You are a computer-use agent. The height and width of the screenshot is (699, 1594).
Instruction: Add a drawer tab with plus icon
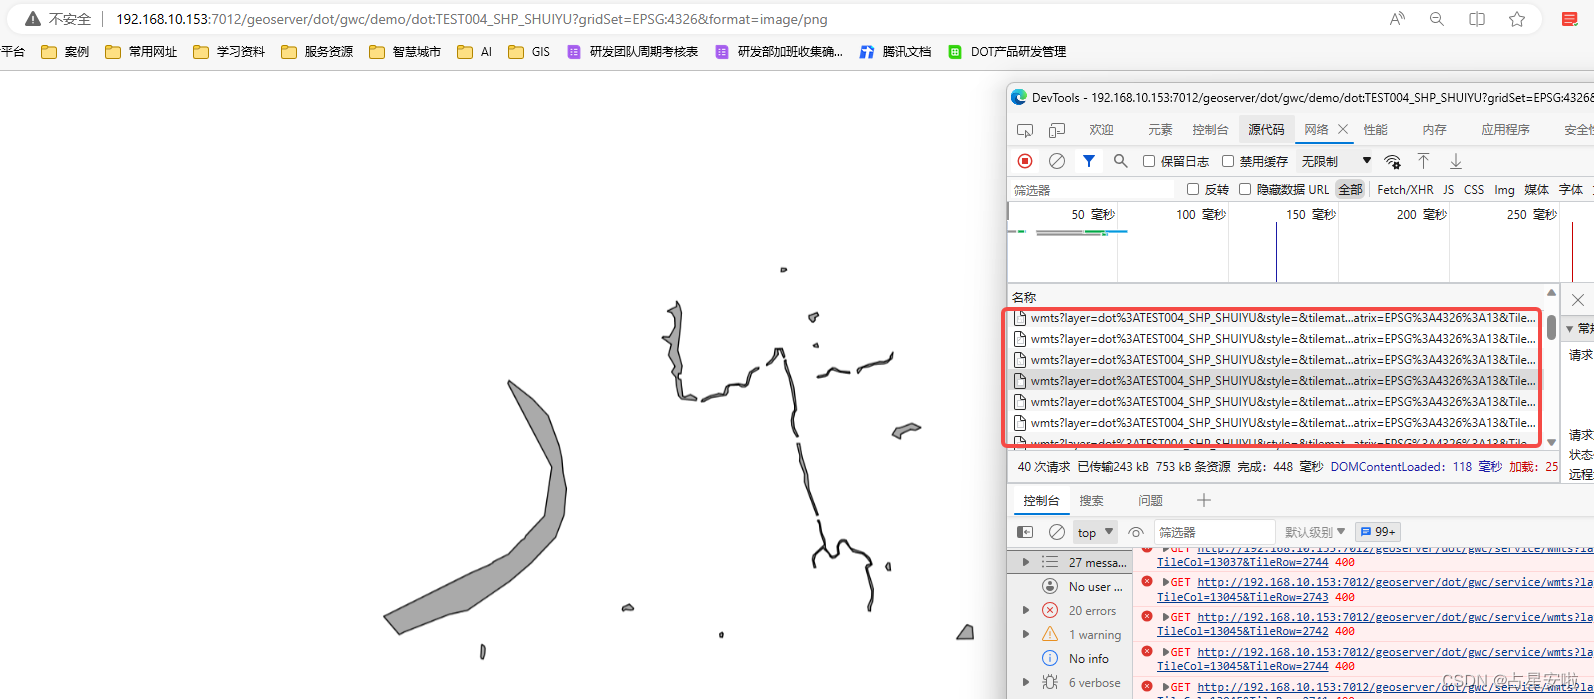click(1204, 500)
